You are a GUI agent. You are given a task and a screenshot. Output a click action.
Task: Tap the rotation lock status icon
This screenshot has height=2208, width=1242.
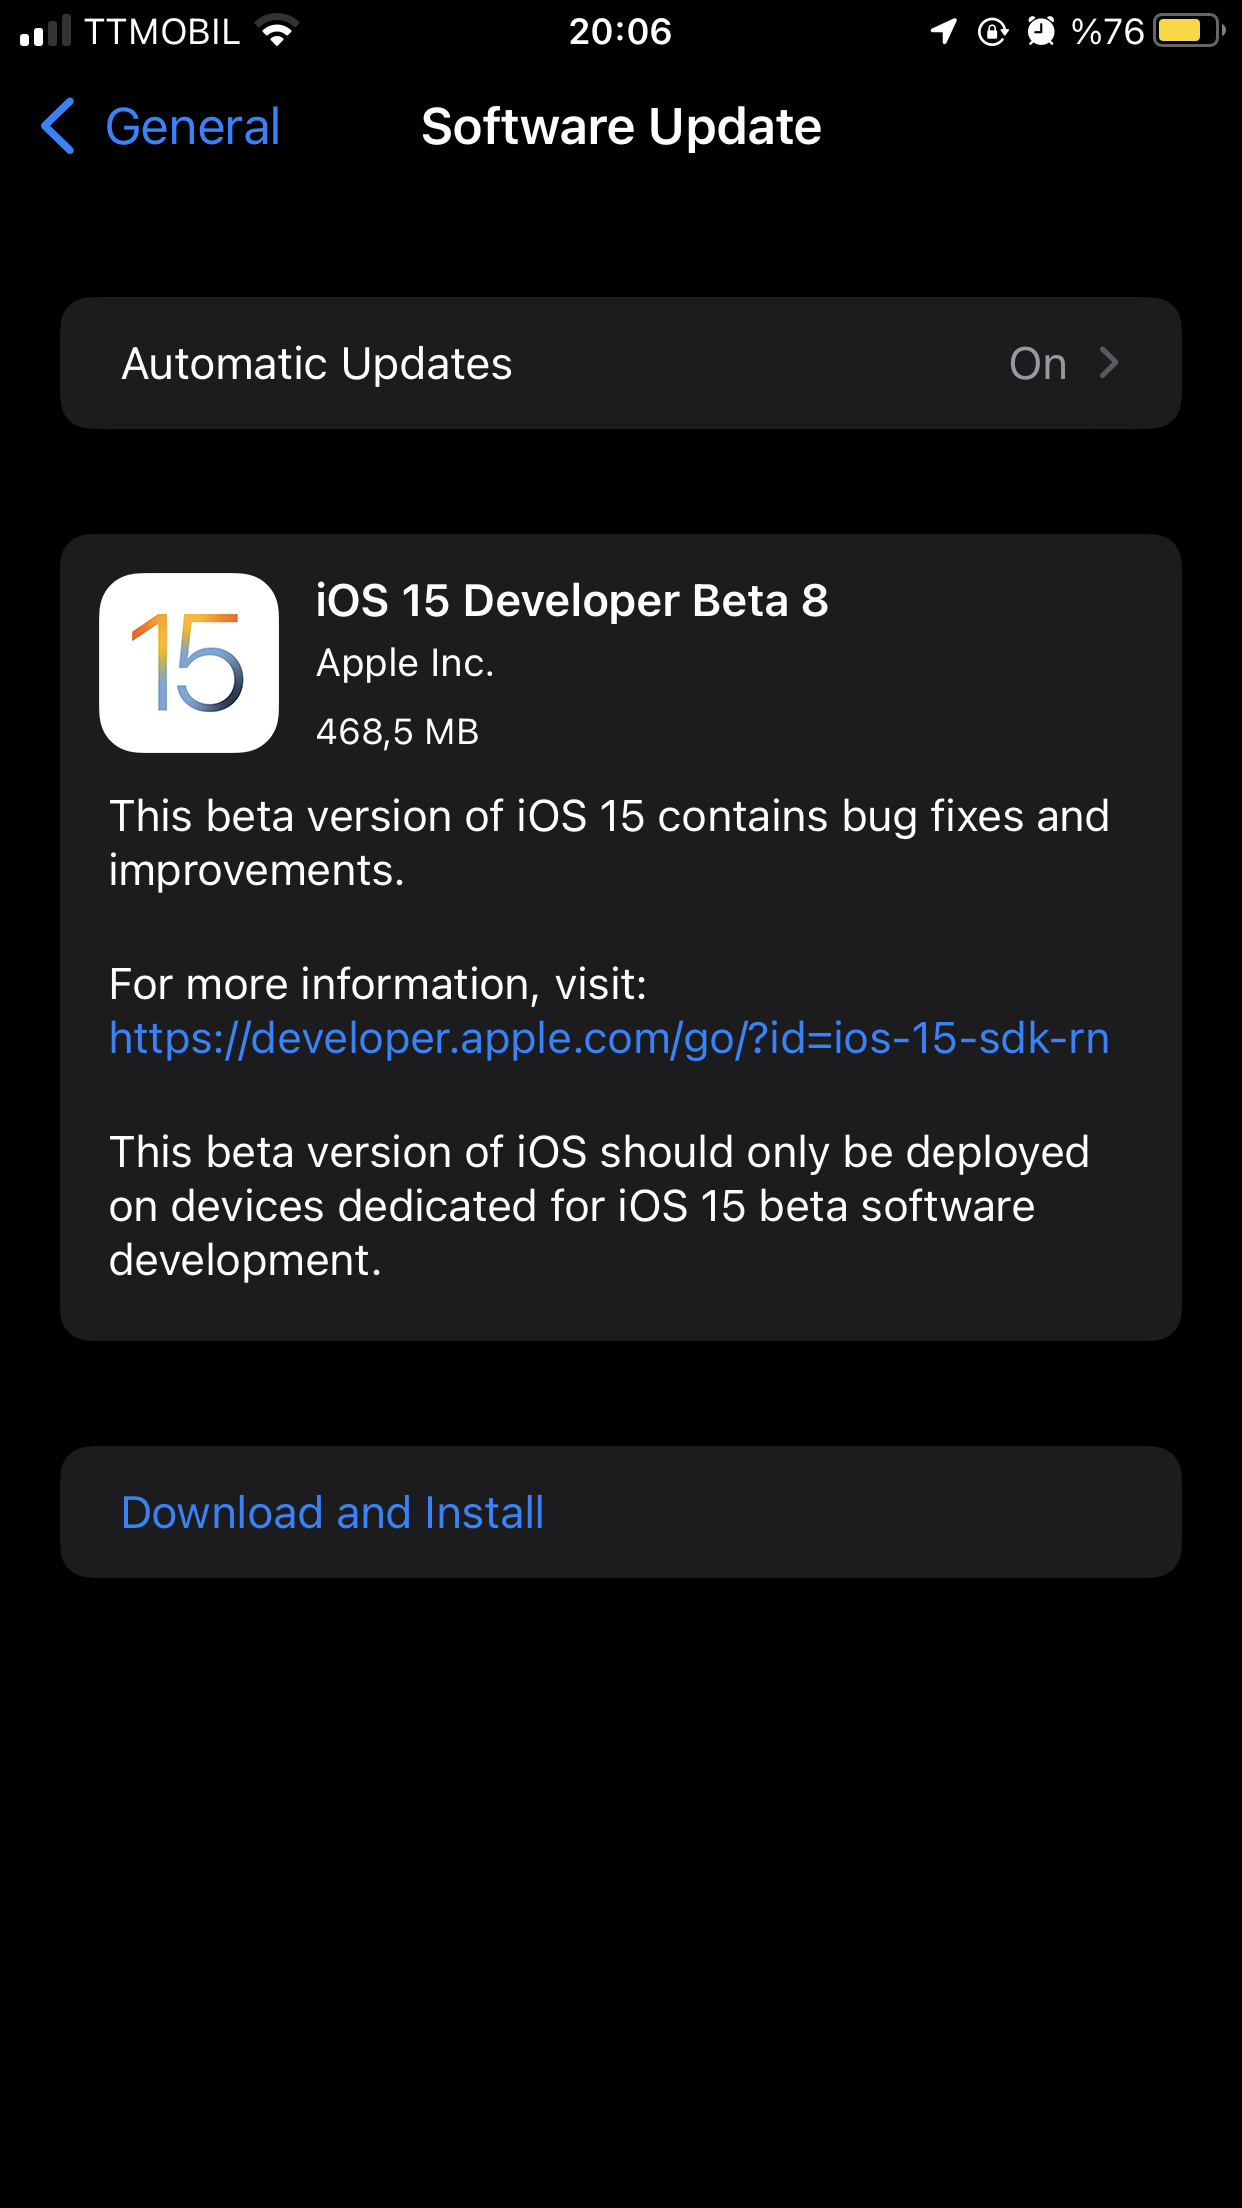pyautogui.click(x=992, y=32)
